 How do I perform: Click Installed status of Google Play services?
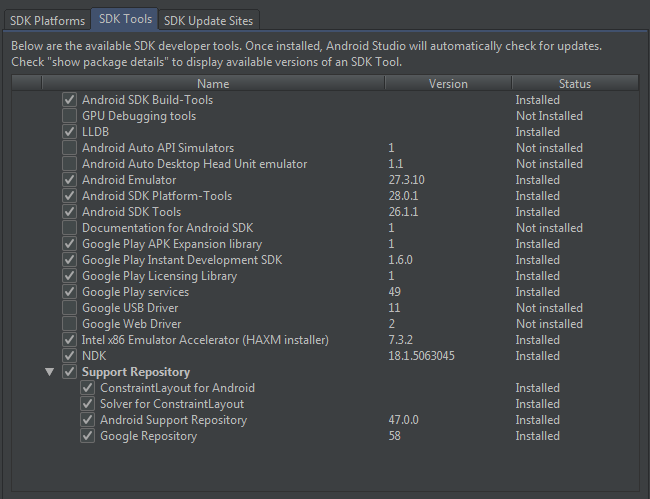pyautogui.click(x=538, y=292)
